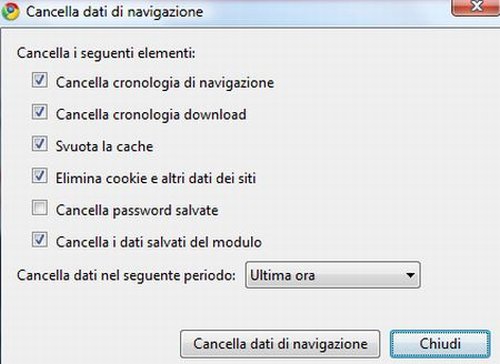The width and height of the screenshot is (500, 364).
Task: Uncheck Cancella cronologia di navigazione checkbox
Action: pos(40,80)
